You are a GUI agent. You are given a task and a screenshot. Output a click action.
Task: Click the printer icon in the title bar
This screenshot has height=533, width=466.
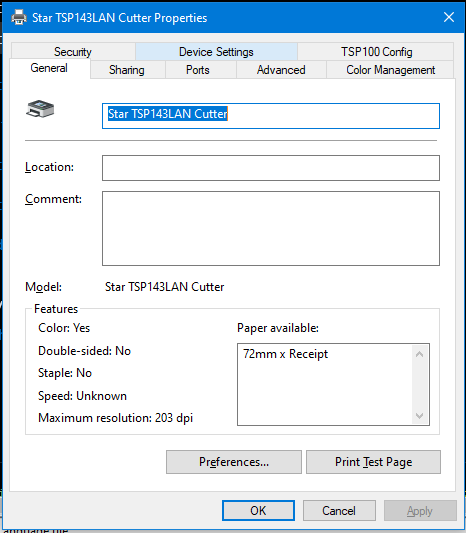pyautogui.click(x=19, y=17)
